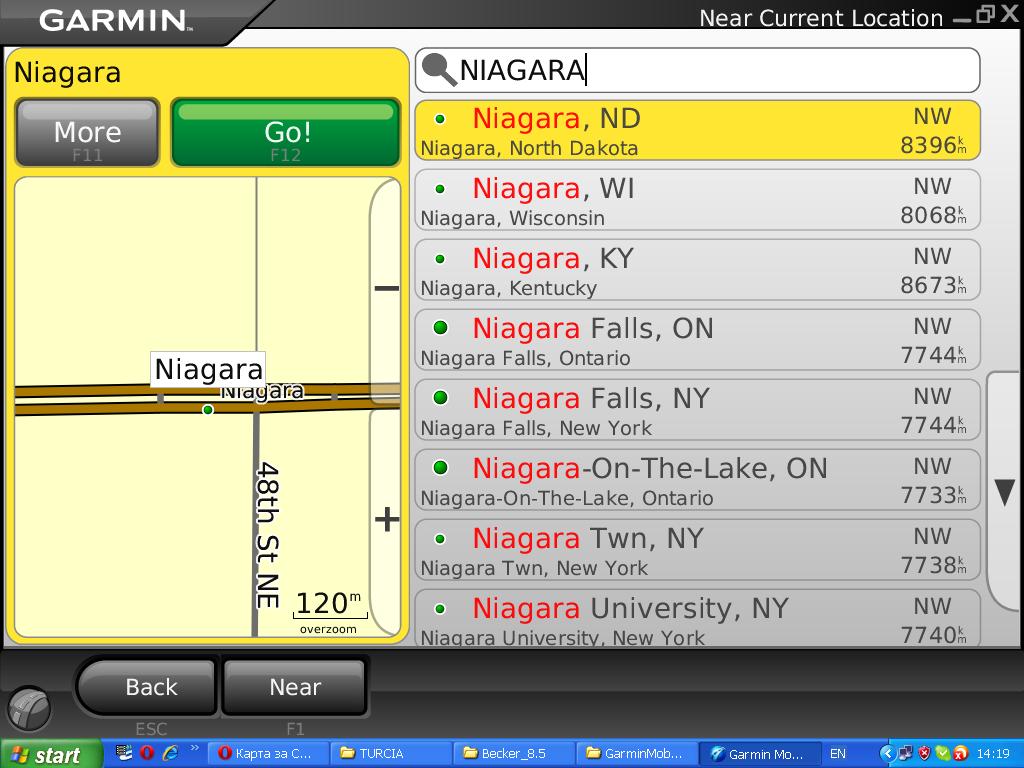Minimize the Garmin window
Viewport: 1024px width, 768px height.
[x=961, y=20]
